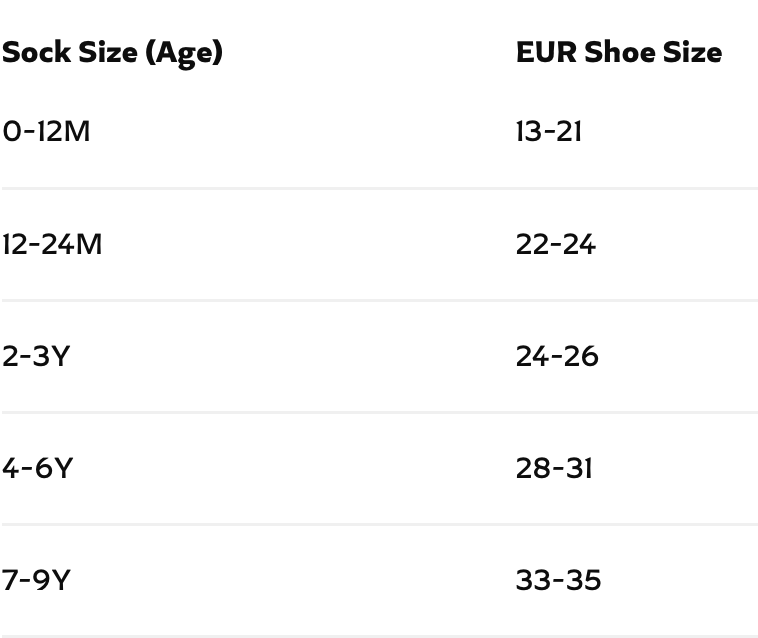Click the 24-26 EUR shoe size value
This screenshot has width=758, height=638.
[x=557, y=356]
